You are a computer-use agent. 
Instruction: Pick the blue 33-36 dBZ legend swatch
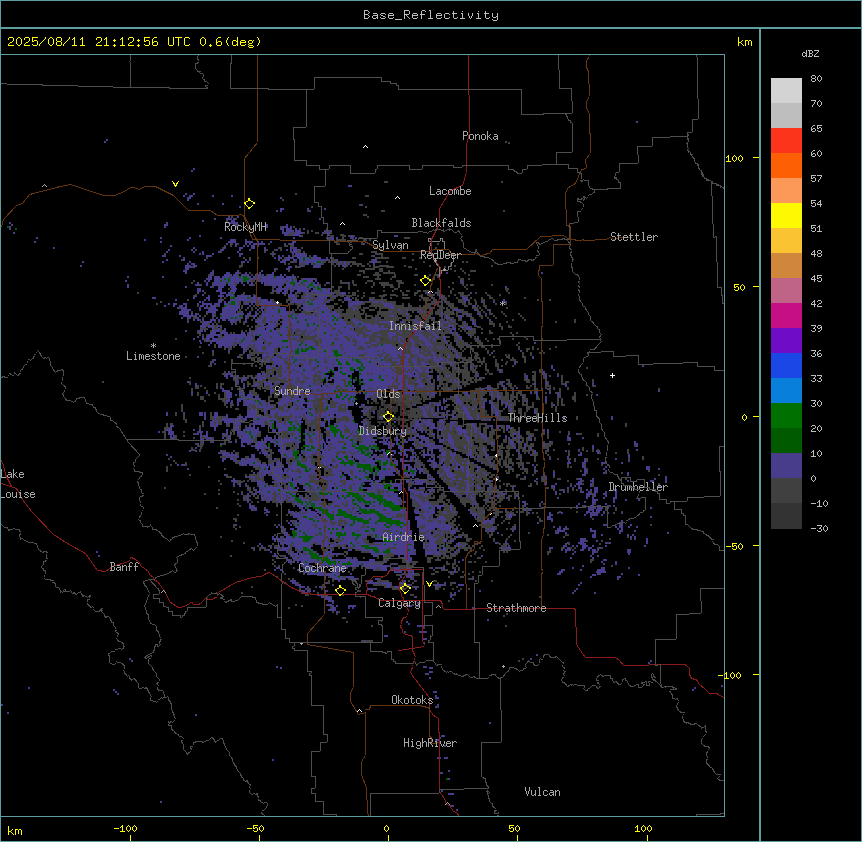pyautogui.click(x=786, y=365)
